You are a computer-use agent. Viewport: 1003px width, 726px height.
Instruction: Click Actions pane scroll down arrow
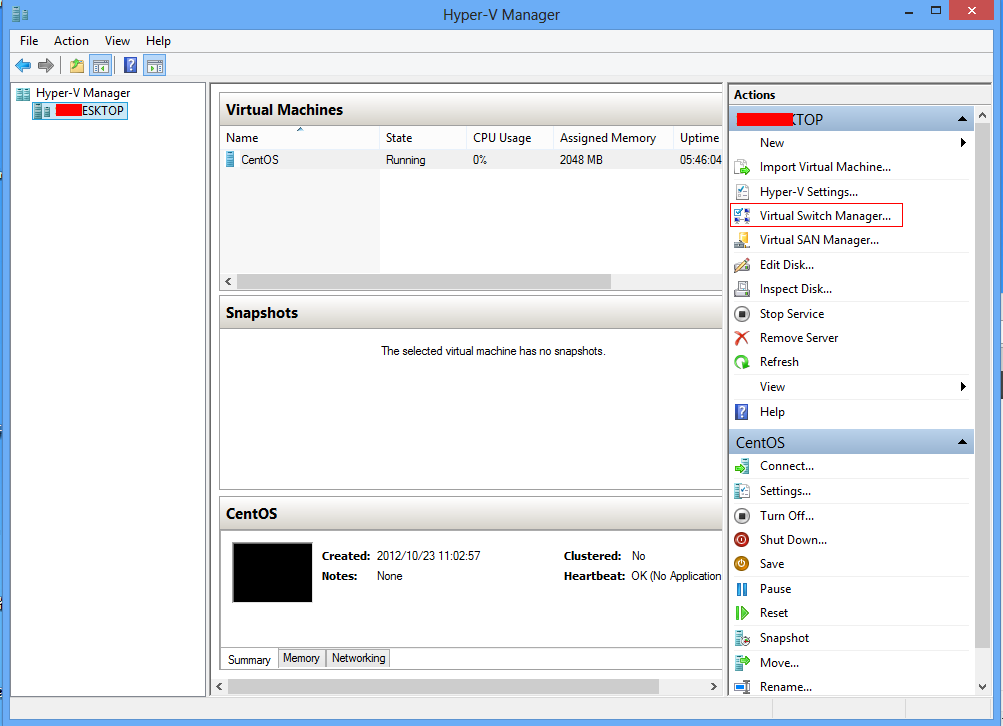click(x=983, y=687)
